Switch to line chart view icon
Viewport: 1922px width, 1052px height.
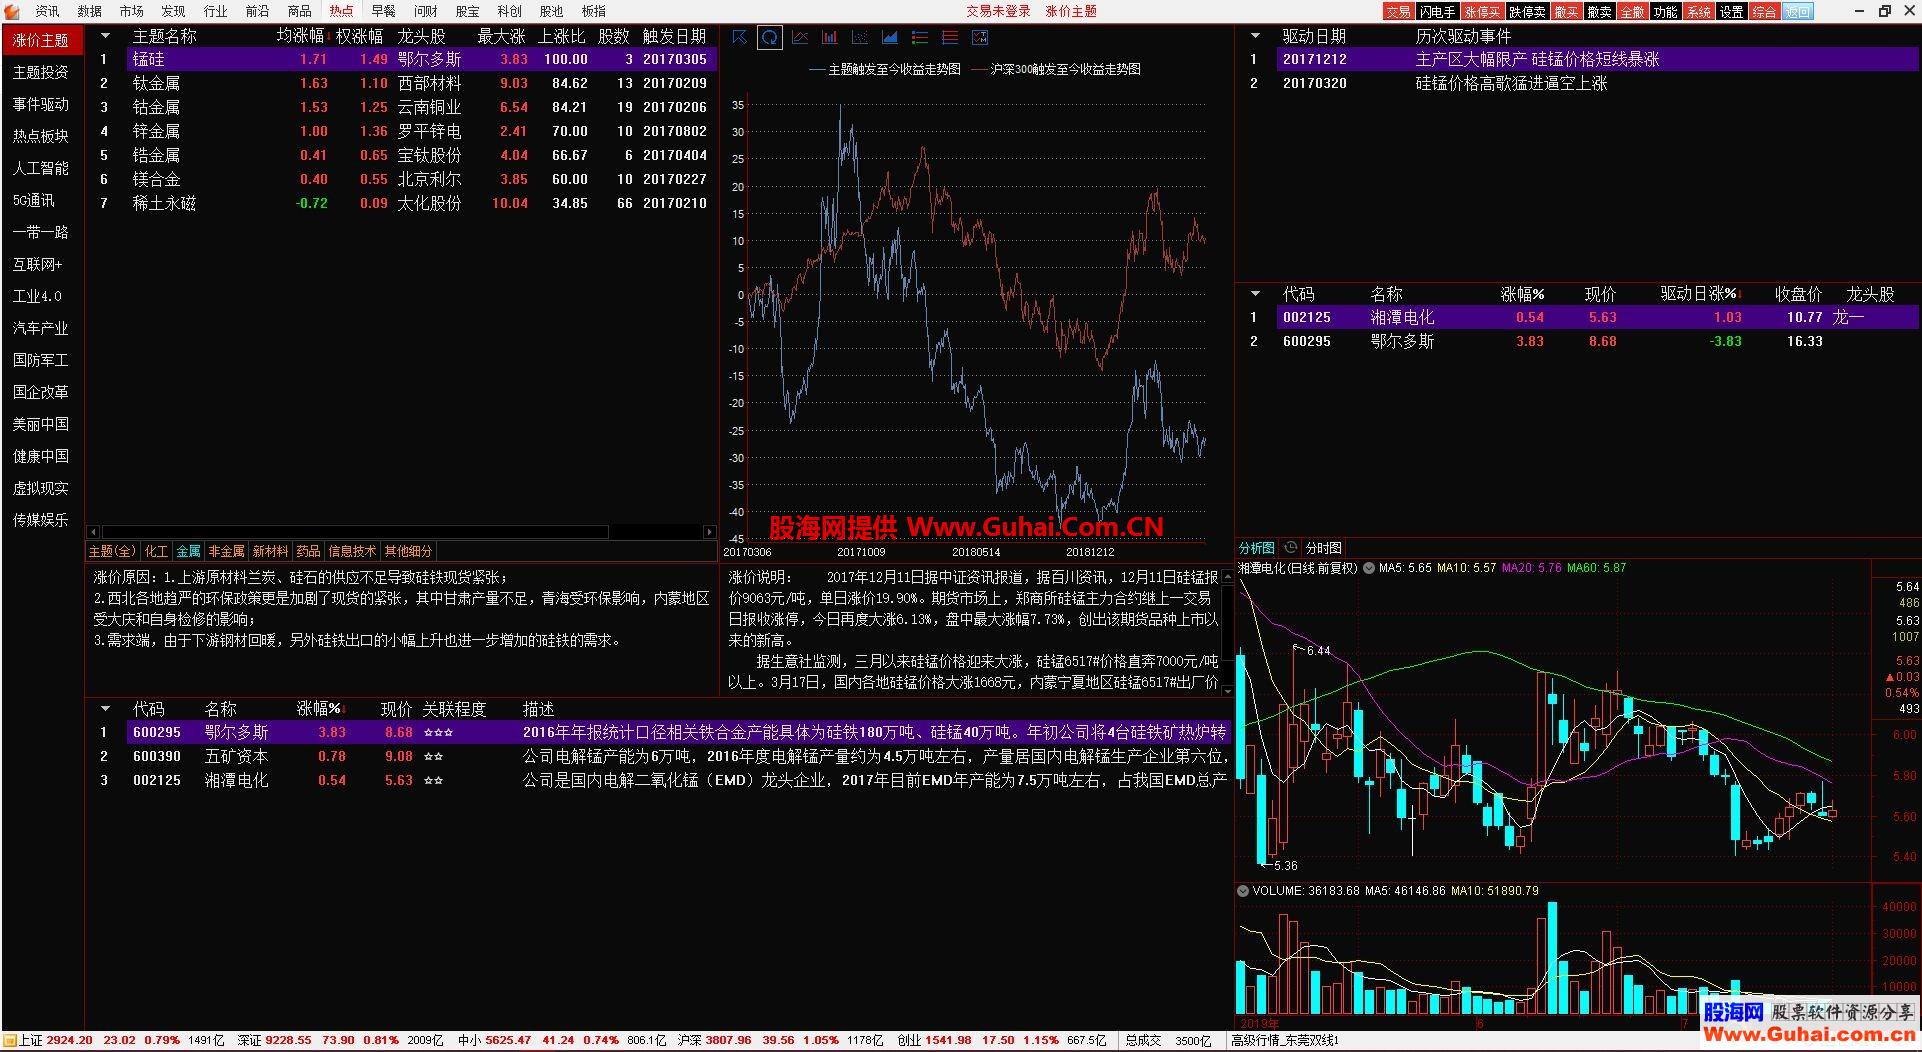click(799, 38)
